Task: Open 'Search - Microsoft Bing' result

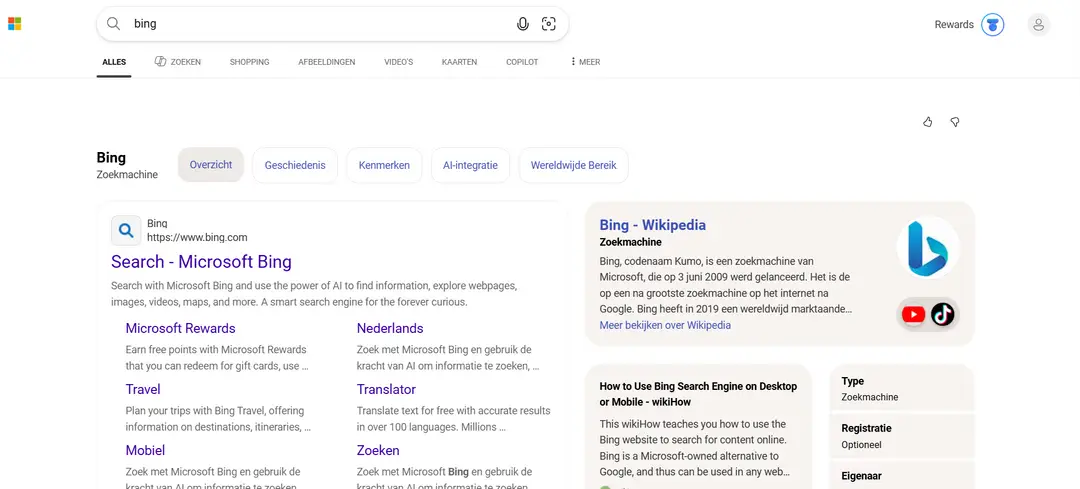Action: tap(201, 262)
